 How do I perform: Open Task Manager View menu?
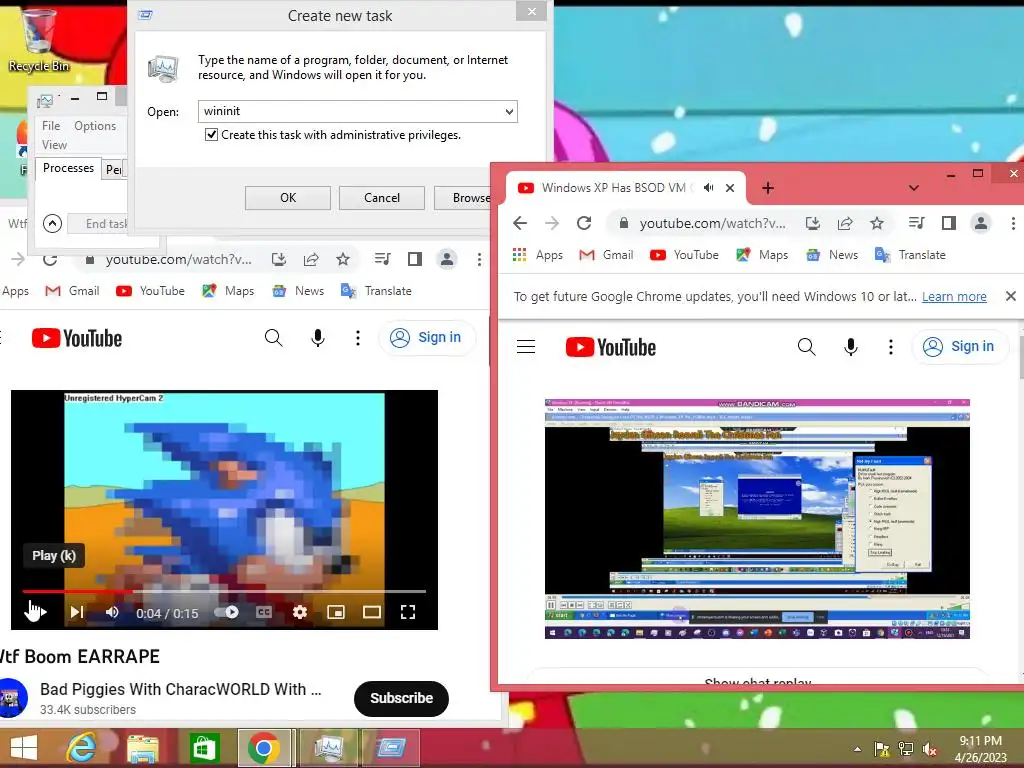point(54,144)
